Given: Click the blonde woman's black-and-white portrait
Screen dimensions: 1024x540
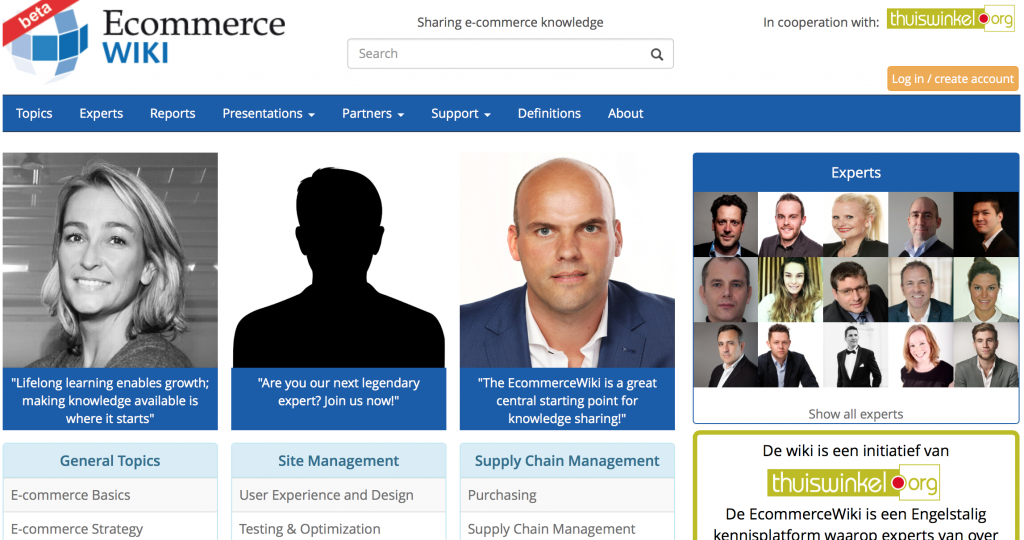Looking at the screenshot, I should point(110,260).
